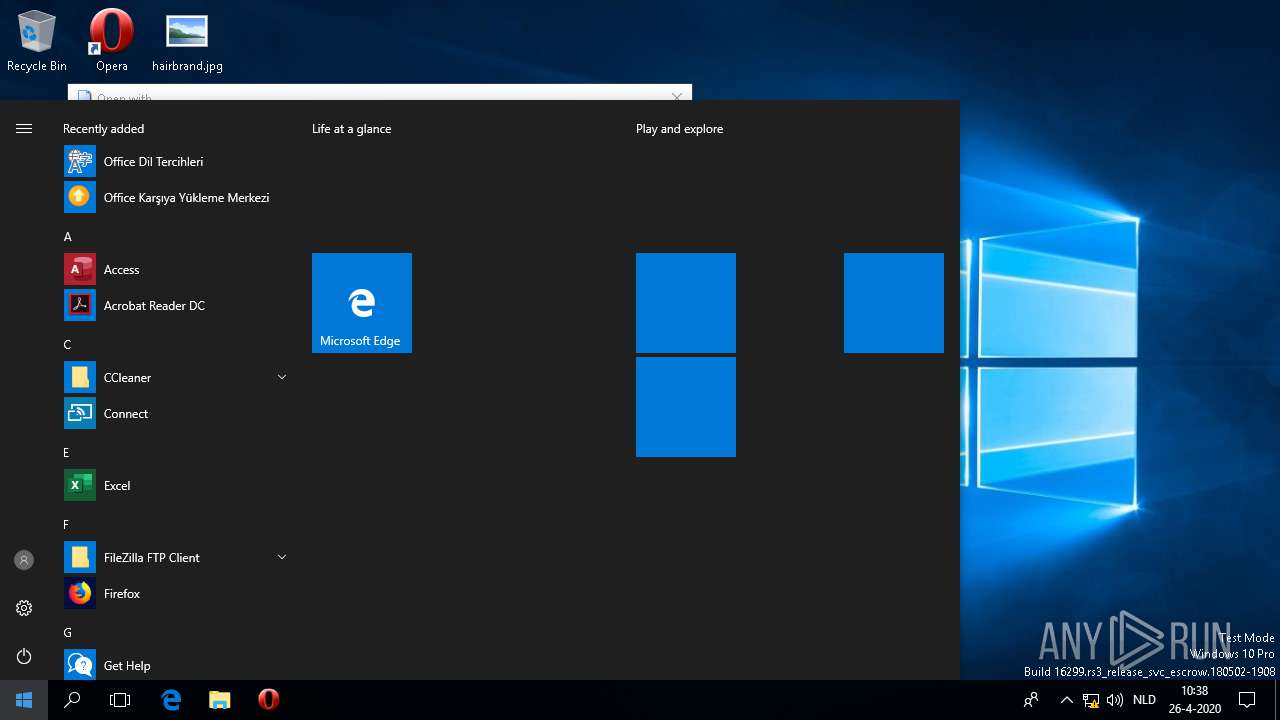Open Task View on the taskbar
The width and height of the screenshot is (1280, 720).
click(120, 700)
